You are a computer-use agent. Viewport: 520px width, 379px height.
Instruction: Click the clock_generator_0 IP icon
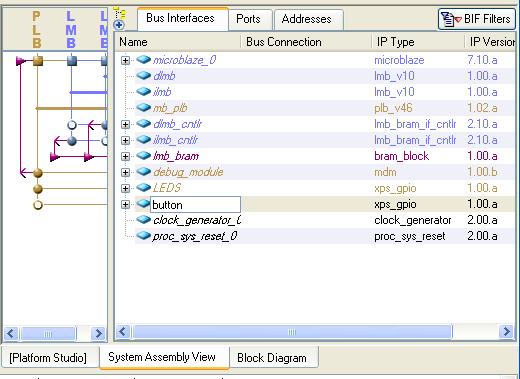pyautogui.click(x=144, y=219)
